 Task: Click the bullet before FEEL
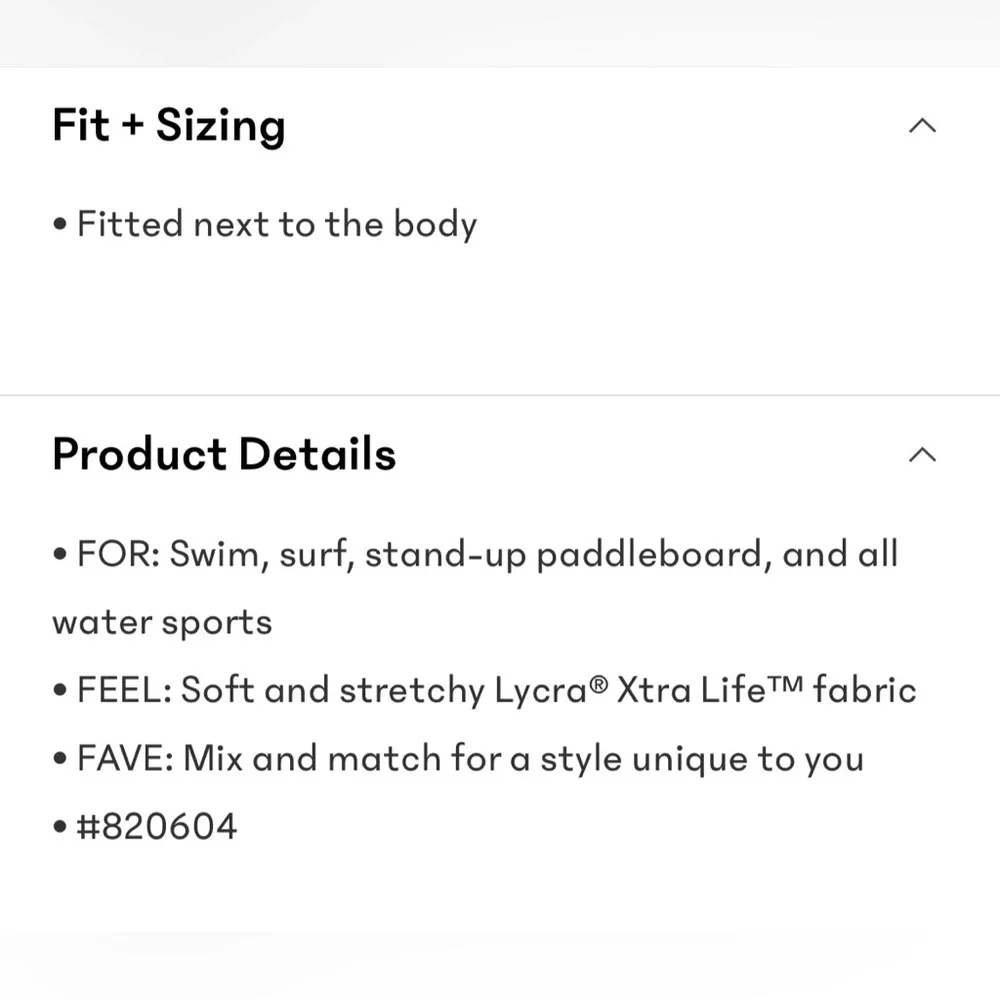click(60, 691)
